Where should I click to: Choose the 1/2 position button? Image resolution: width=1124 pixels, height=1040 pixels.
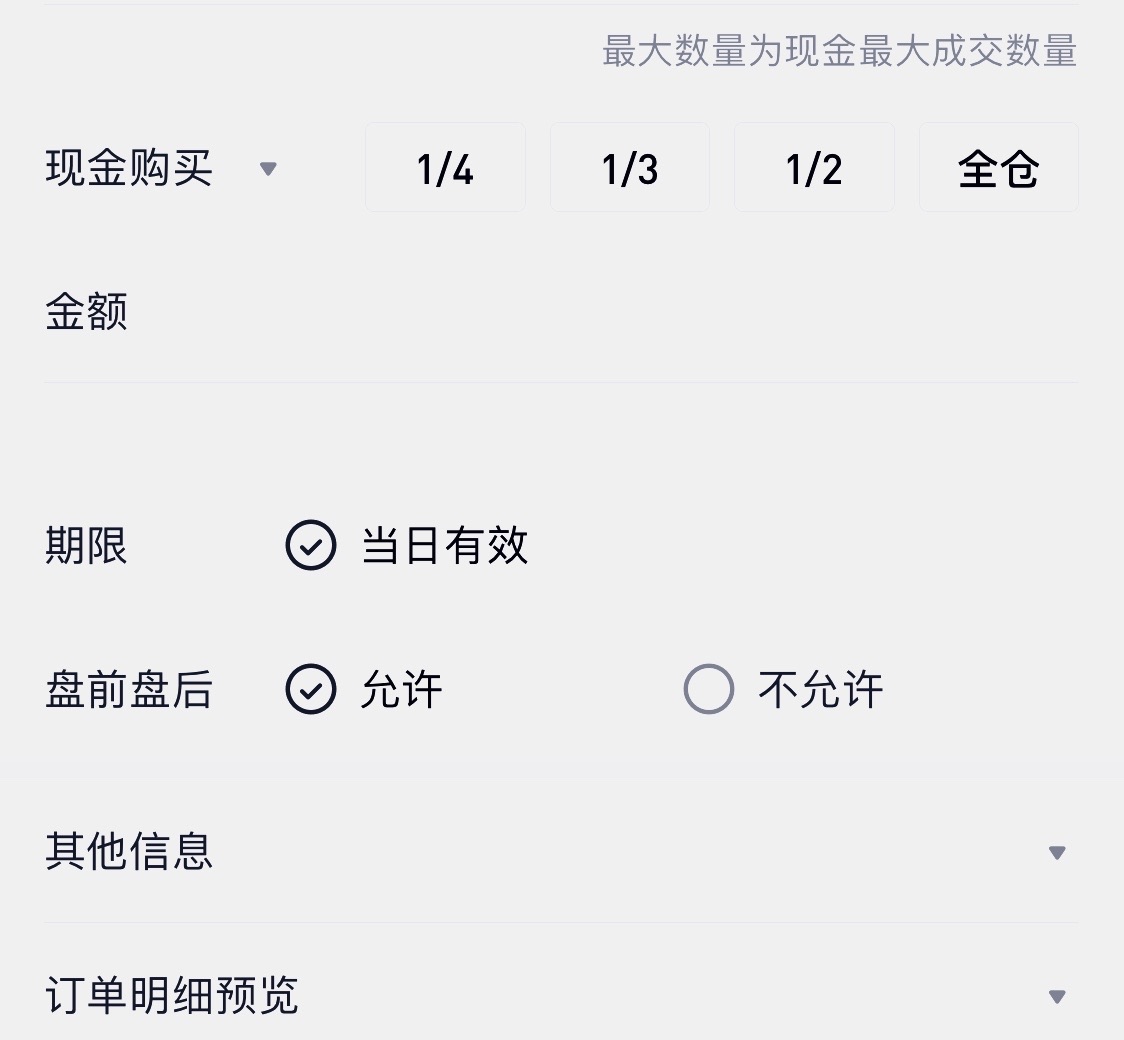pyautogui.click(x=814, y=168)
